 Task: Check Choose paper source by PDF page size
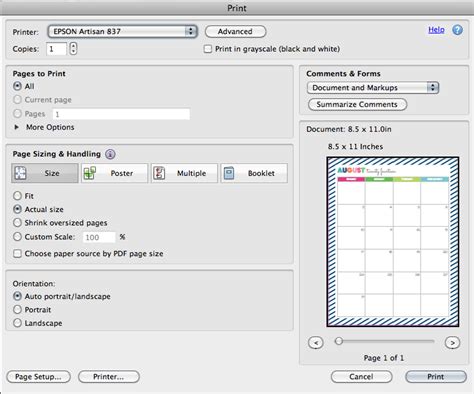click(x=17, y=254)
